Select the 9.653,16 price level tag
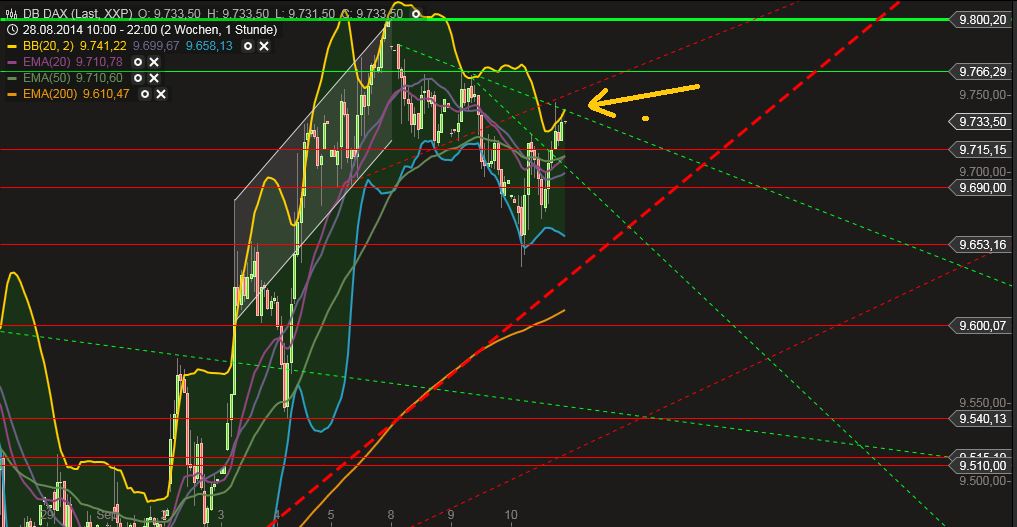The width and height of the screenshot is (1017, 527). (x=982, y=245)
